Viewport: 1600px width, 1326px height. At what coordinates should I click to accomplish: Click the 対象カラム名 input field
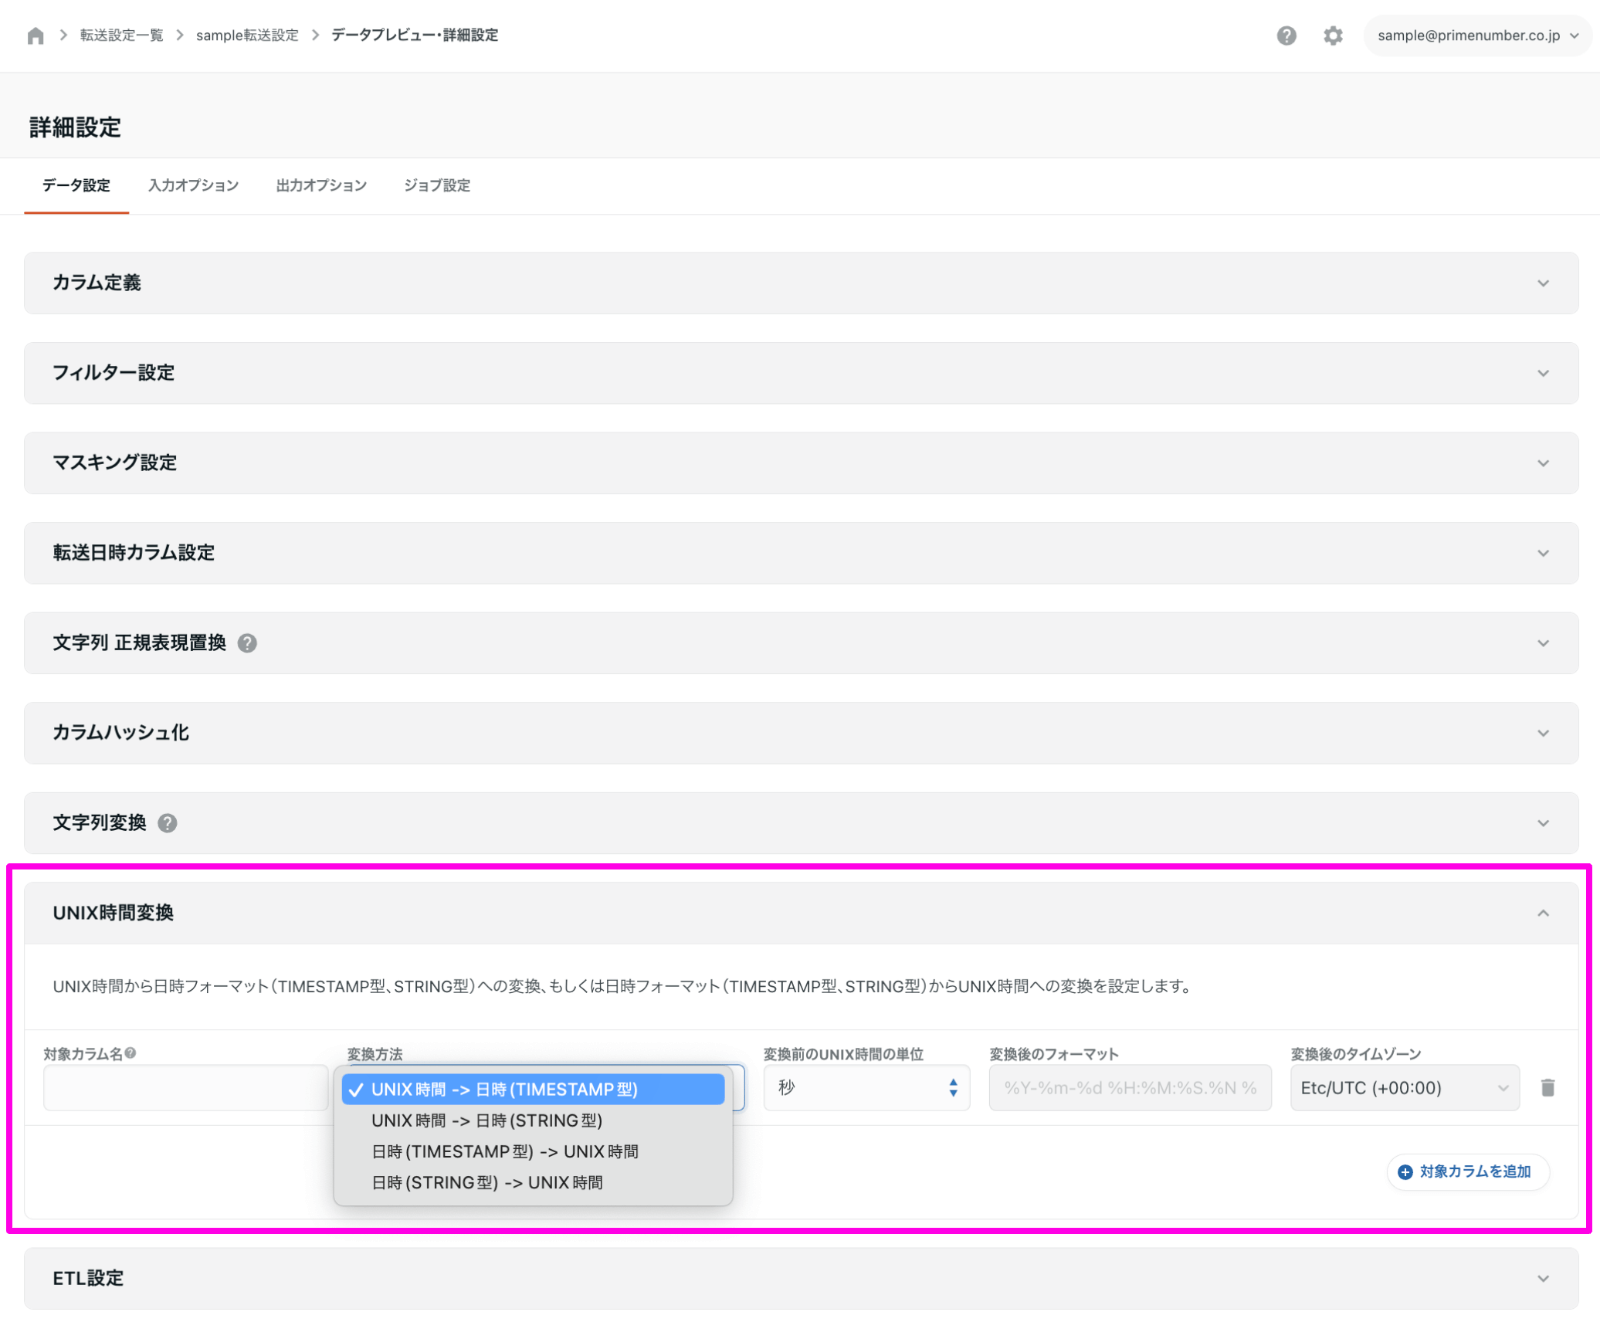[x=186, y=1088]
